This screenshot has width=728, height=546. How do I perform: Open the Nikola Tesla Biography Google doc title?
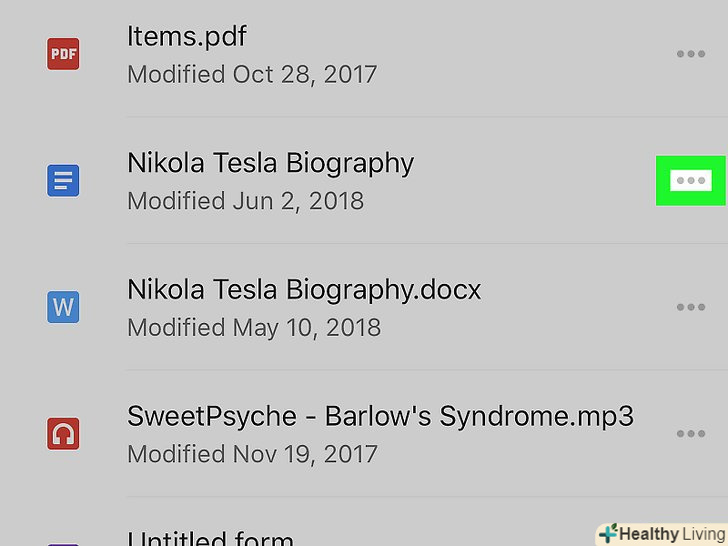tap(270, 163)
